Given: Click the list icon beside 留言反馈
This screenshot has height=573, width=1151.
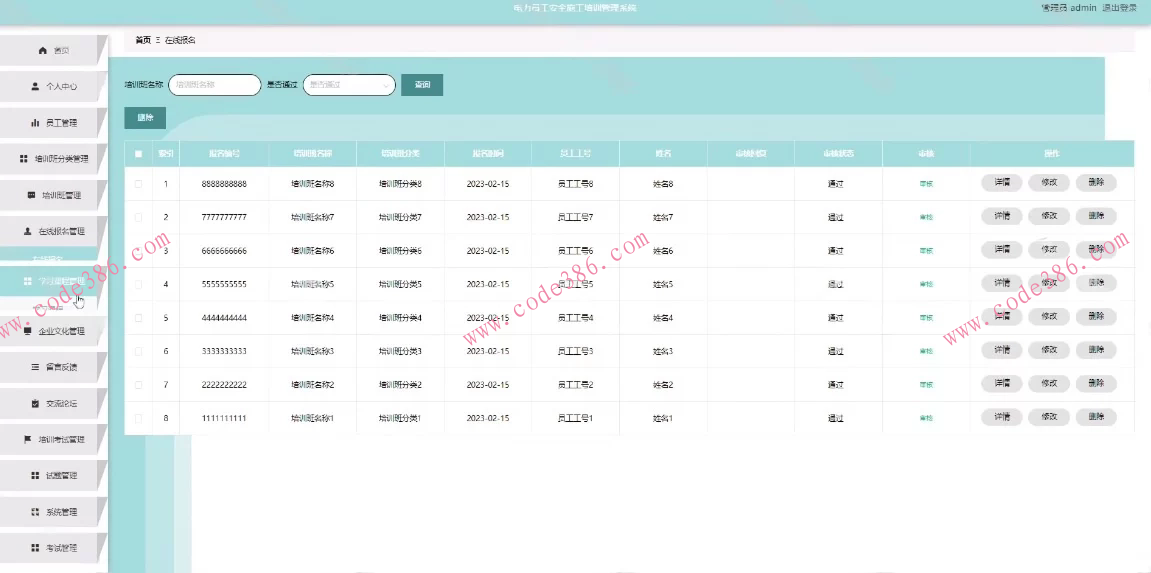Looking at the screenshot, I should pos(35,367).
